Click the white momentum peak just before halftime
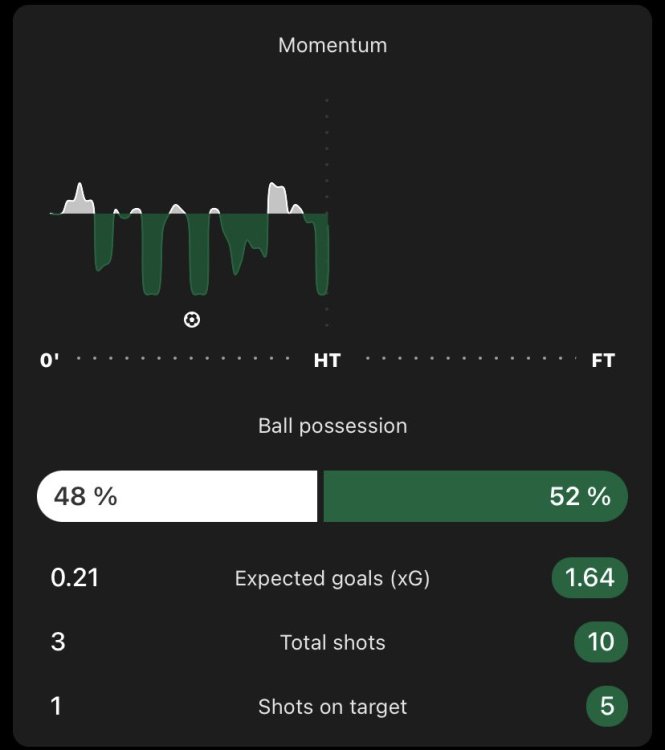Viewport: 665px width, 750px height. point(278,198)
